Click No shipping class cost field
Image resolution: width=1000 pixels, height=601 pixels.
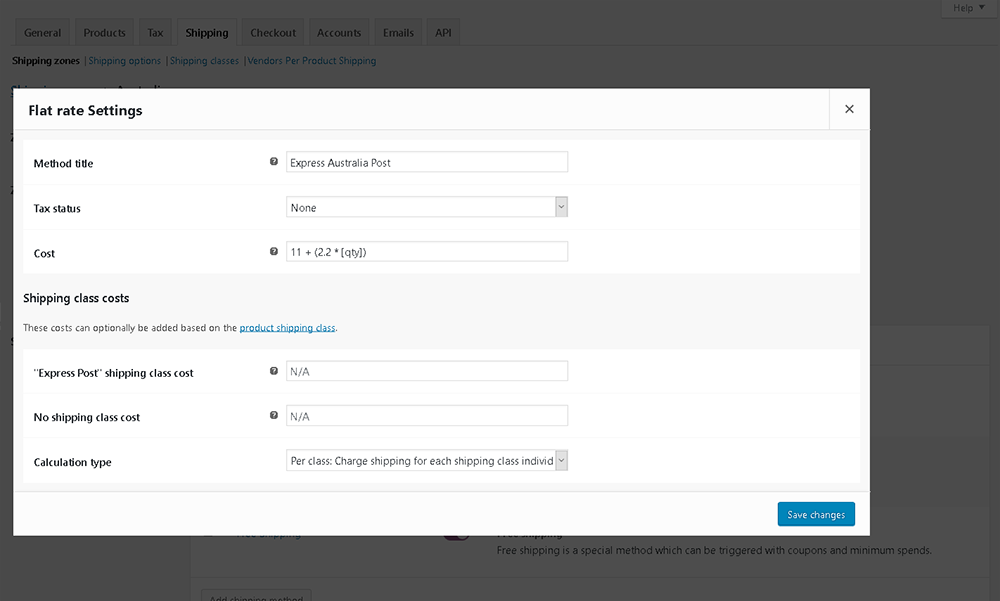coord(427,416)
